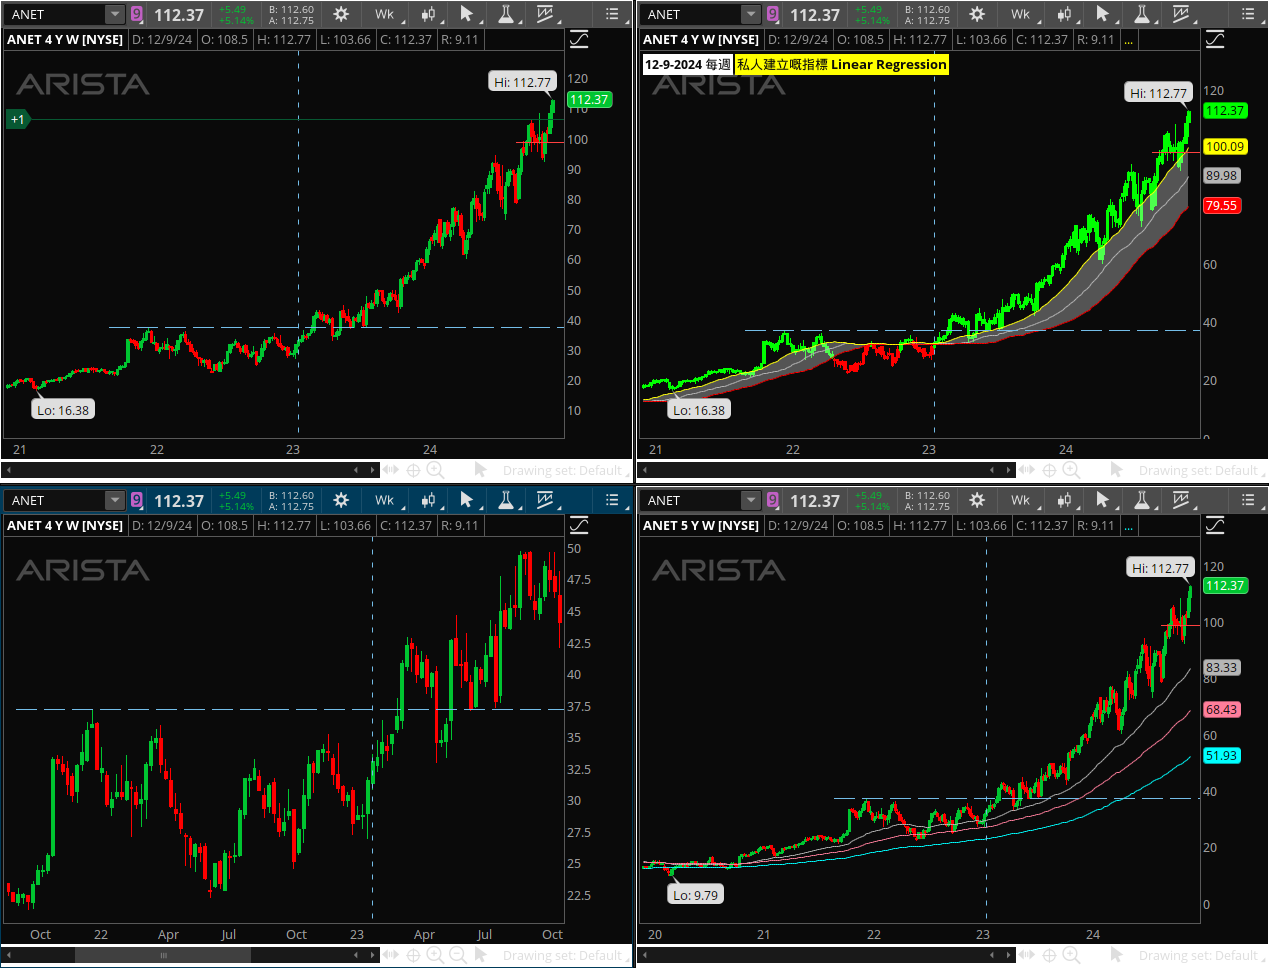Open Wk timeframe menu in top-left chart
The width and height of the screenshot is (1269, 968).
pyautogui.click(x=386, y=14)
